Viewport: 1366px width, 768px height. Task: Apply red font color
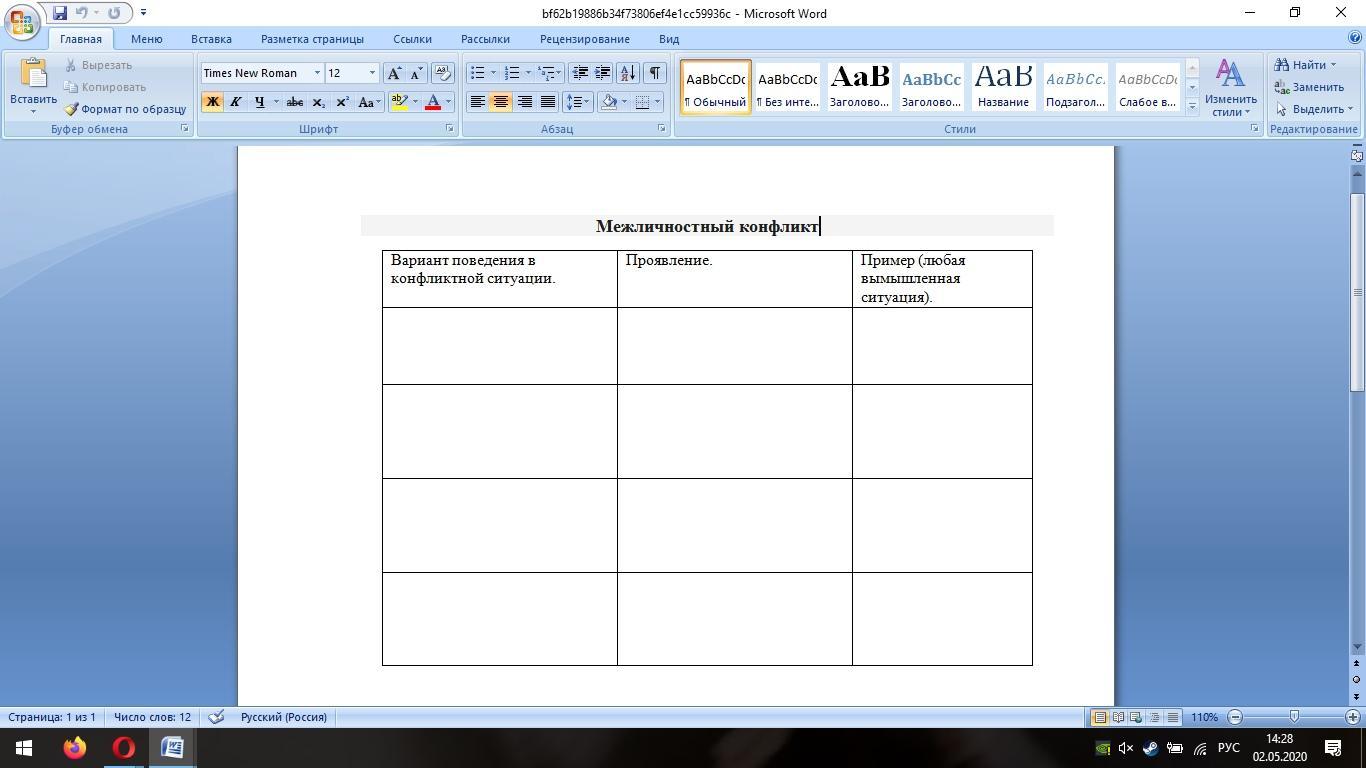[433, 102]
